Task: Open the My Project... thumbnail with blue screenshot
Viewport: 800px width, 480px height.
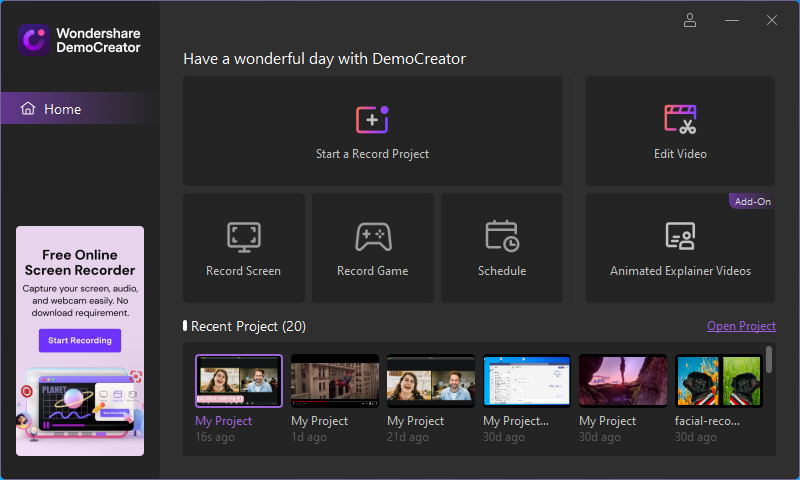Action: pyautogui.click(x=527, y=381)
